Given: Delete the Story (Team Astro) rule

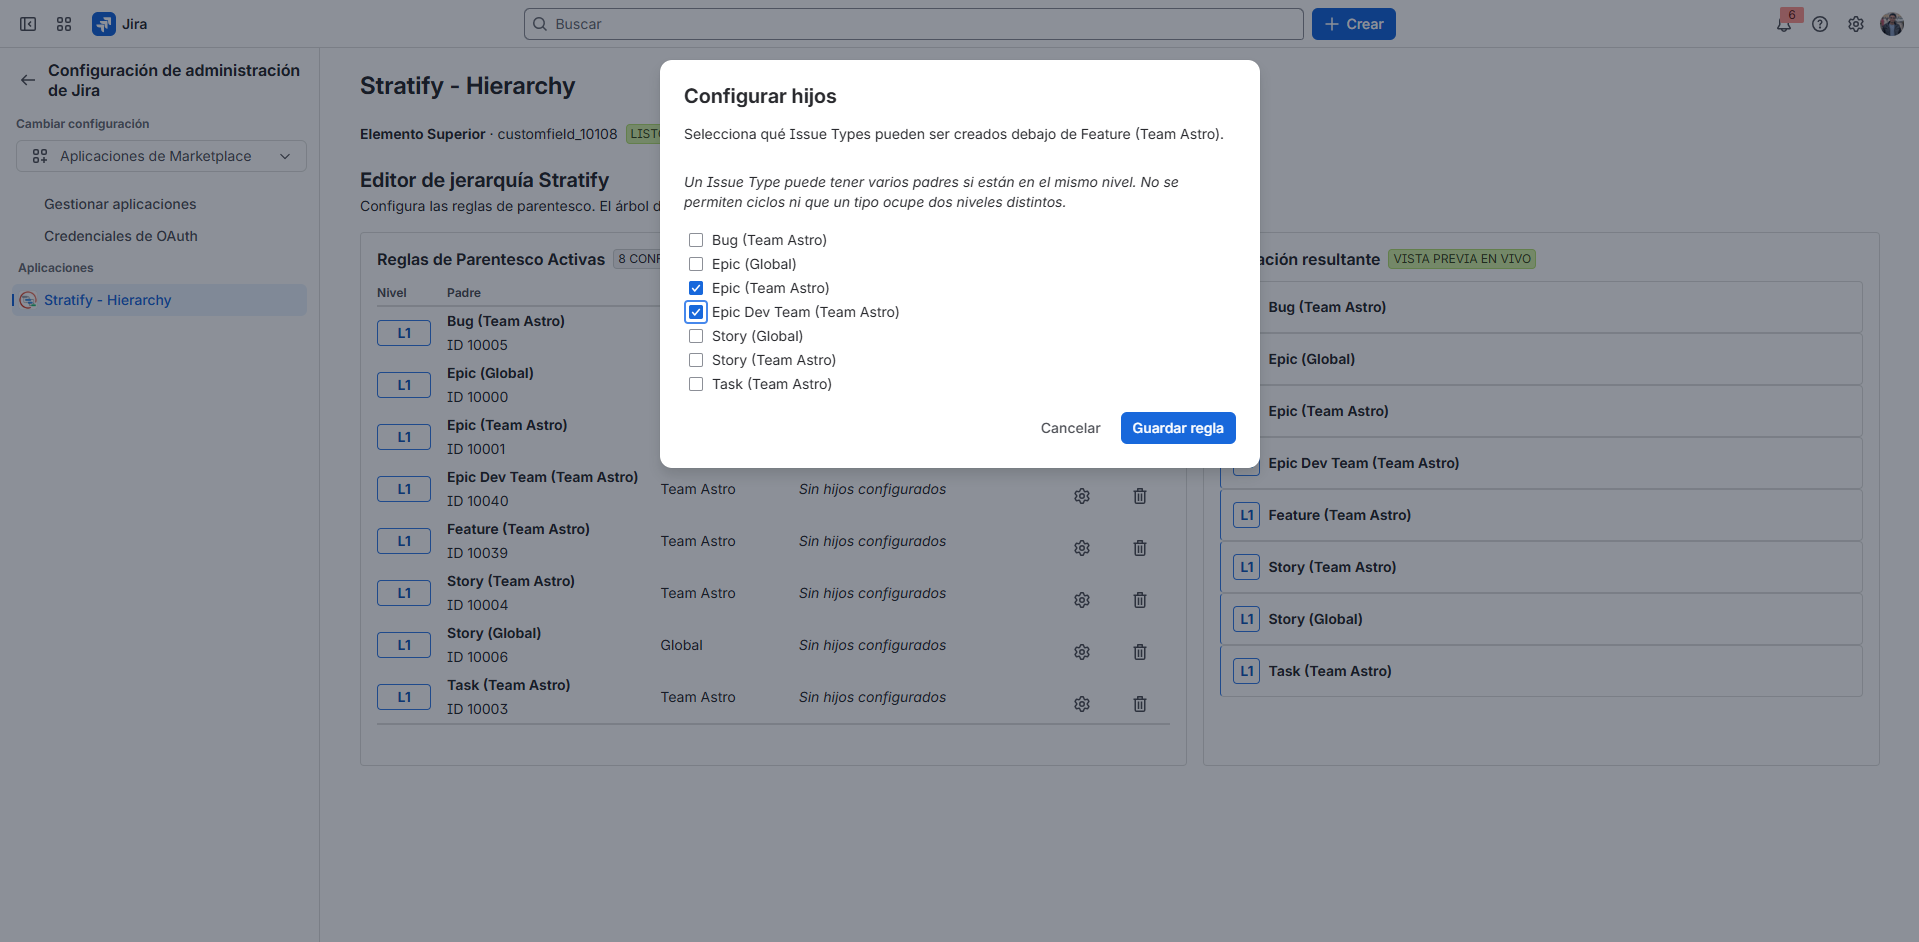Looking at the screenshot, I should 1140,600.
